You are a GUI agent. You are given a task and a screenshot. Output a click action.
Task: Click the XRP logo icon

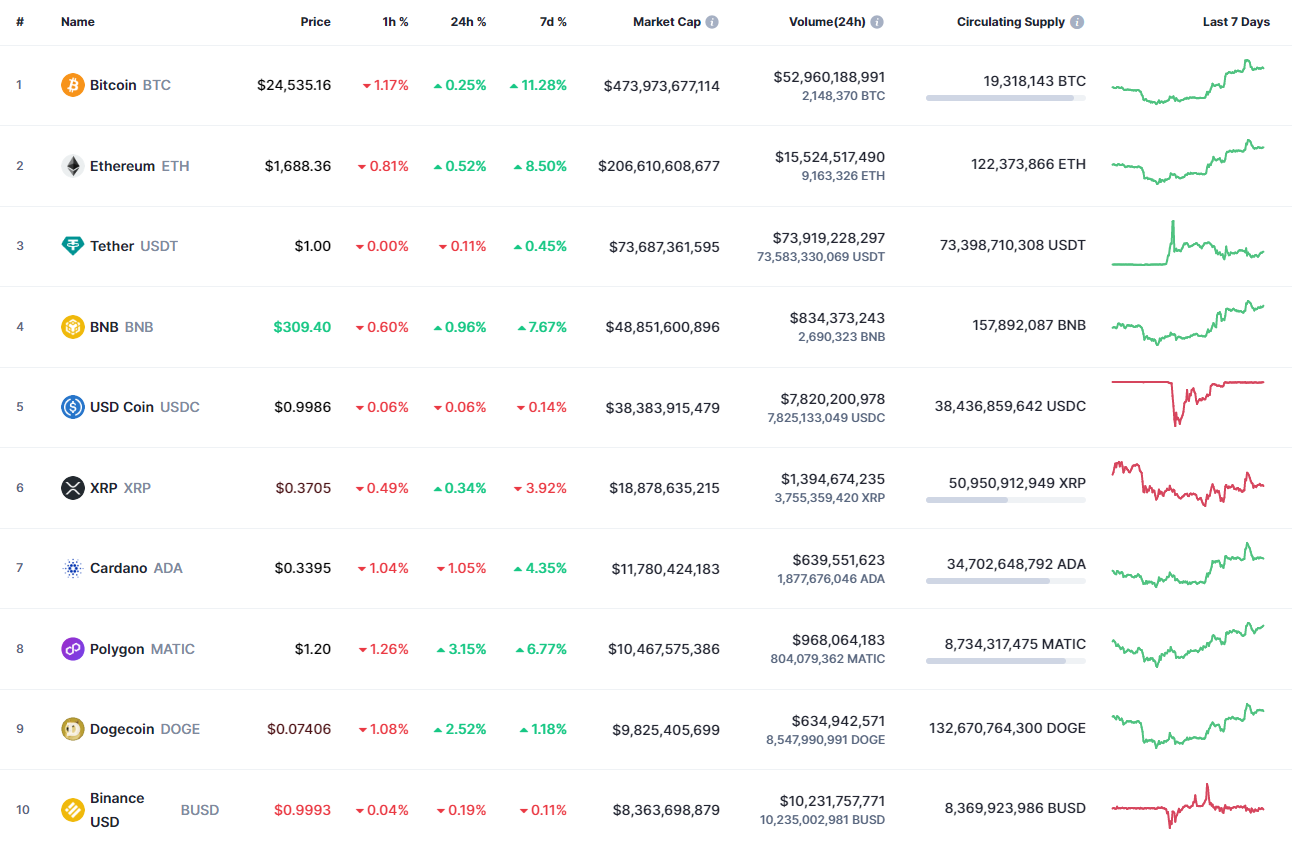[x=72, y=487]
